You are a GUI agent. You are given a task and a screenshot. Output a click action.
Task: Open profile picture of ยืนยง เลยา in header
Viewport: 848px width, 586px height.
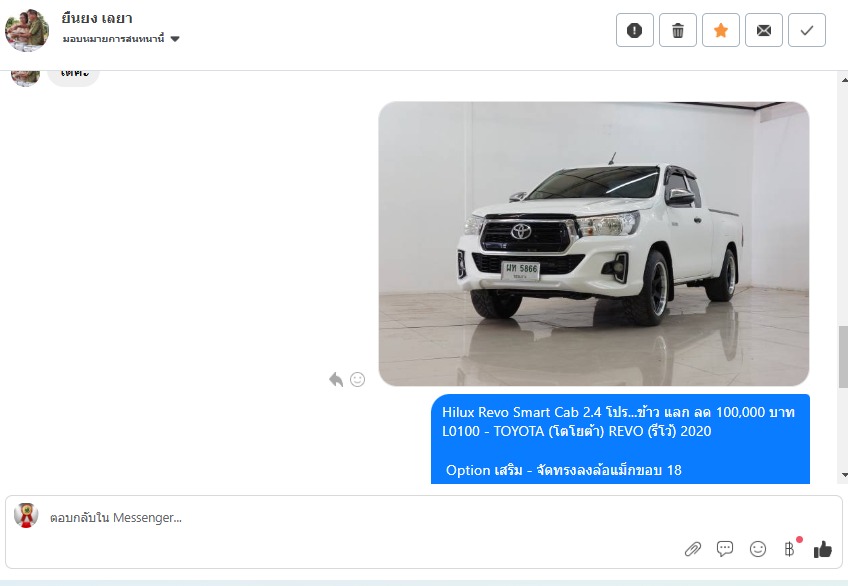[27, 30]
